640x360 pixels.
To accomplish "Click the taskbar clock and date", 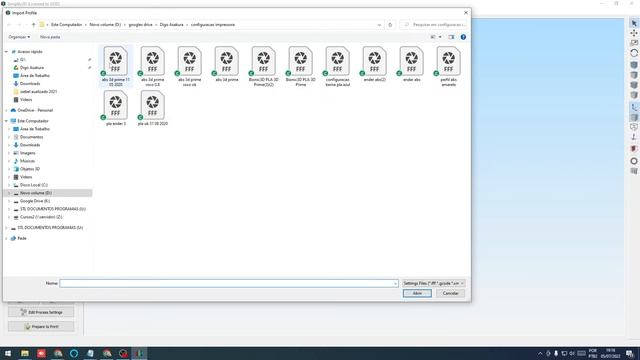I will click(610, 353).
